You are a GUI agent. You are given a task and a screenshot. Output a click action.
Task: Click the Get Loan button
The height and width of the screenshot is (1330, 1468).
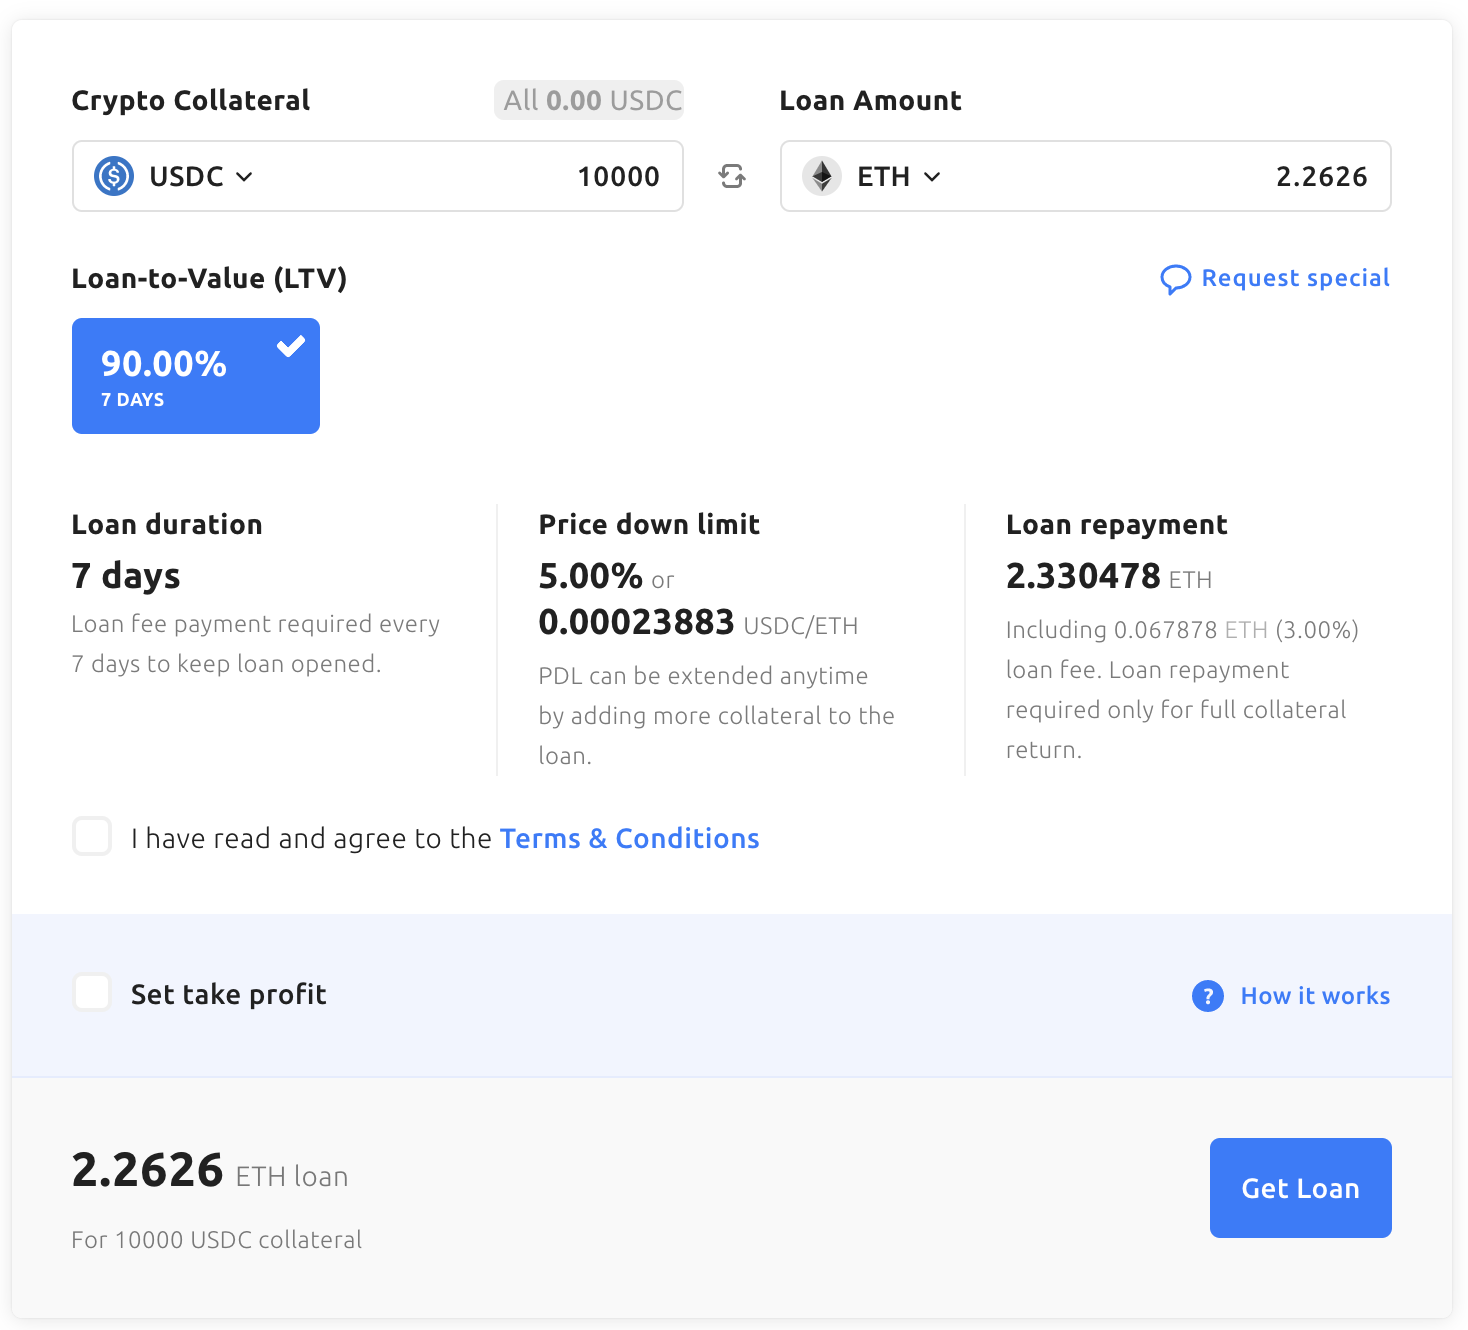(x=1300, y=1188)
